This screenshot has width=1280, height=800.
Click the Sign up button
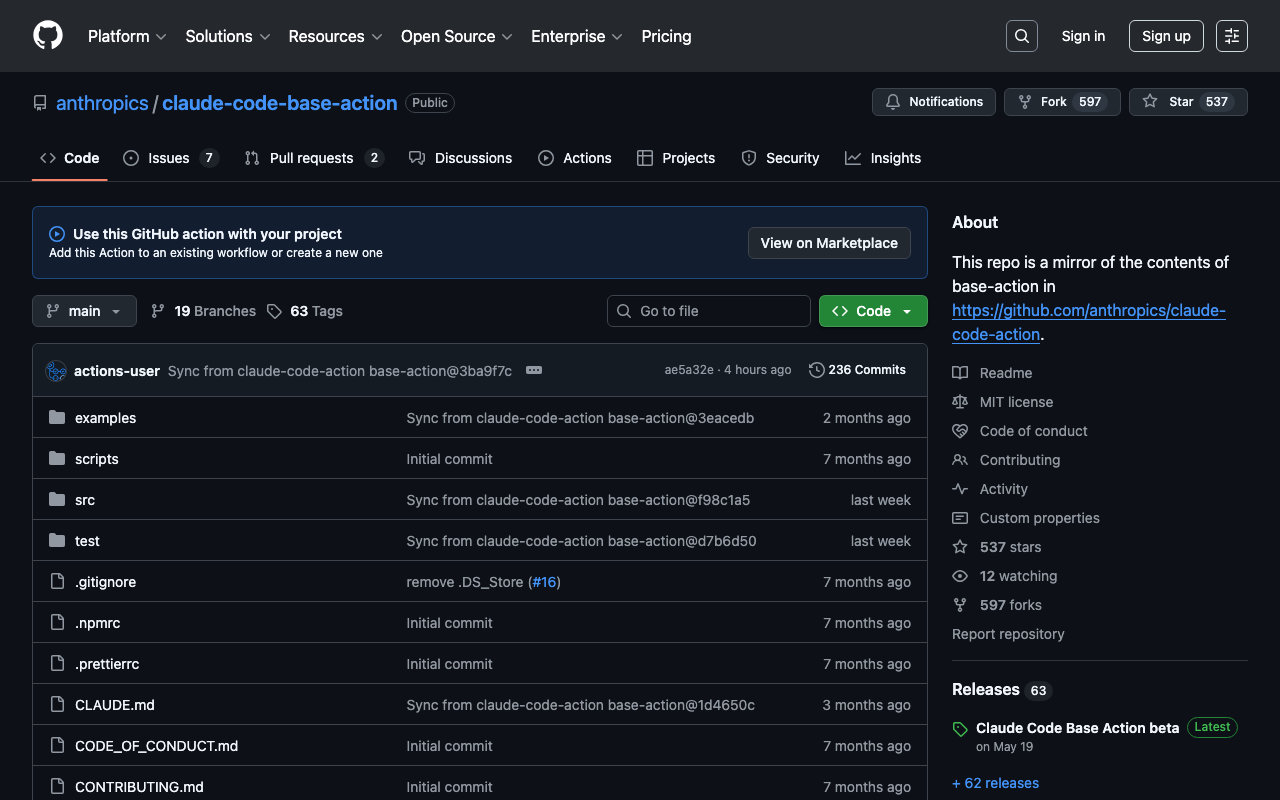pos(1165,36)
